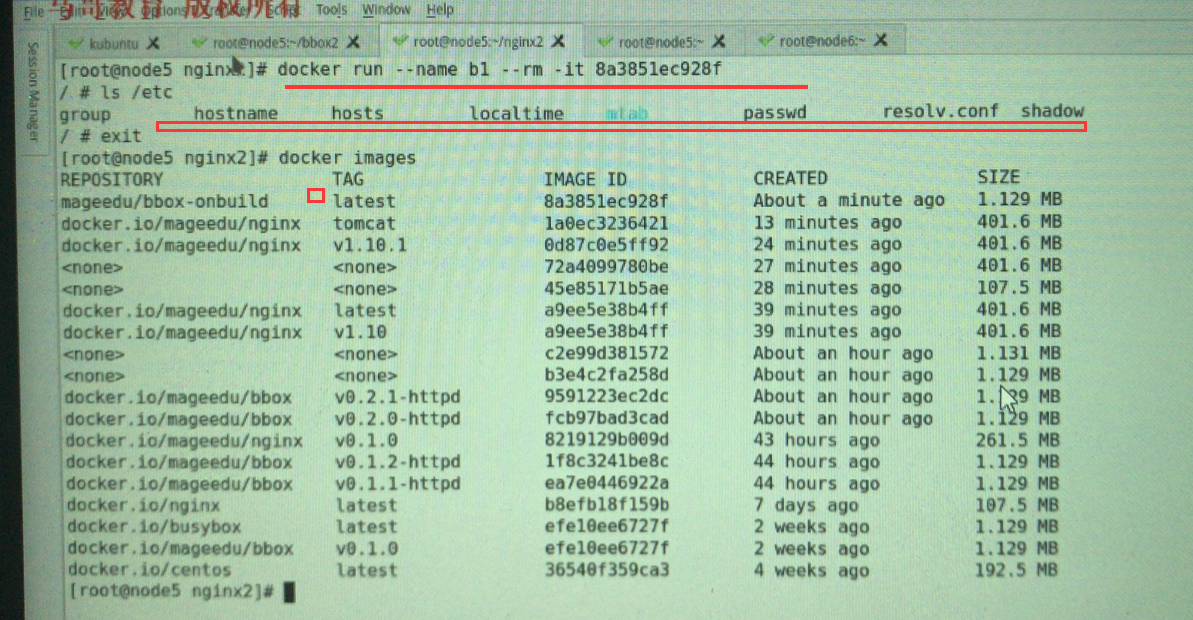The width and height of the screenshot is (1193, 620).
Task: Open the Tools menu
Action: tap(331, 10)
